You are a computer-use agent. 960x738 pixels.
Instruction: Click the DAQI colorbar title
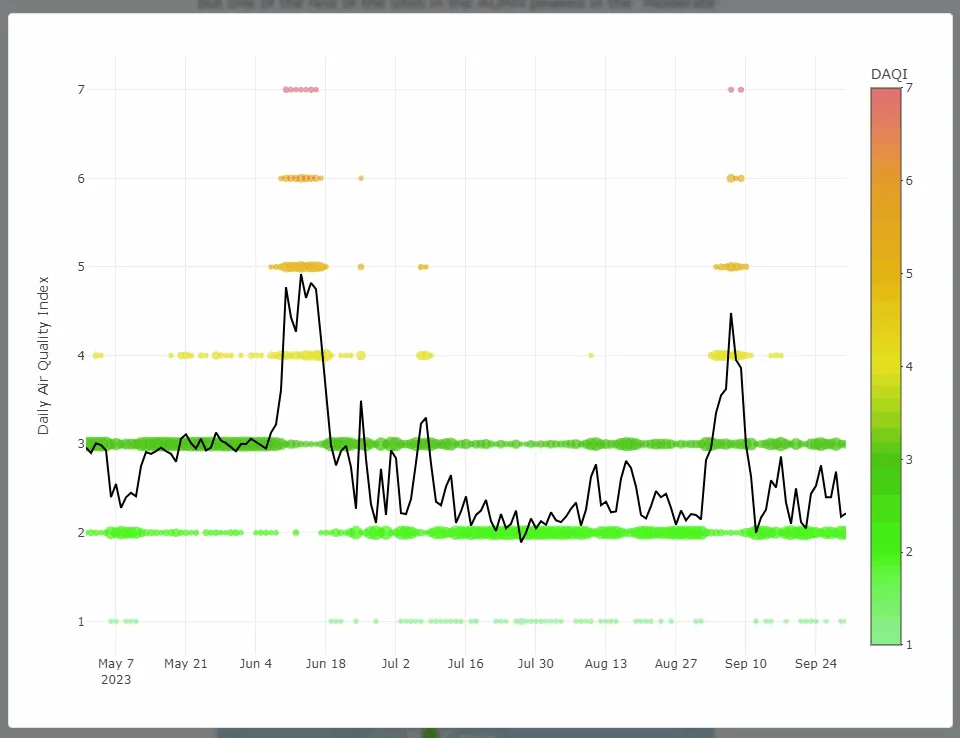[889, 73]
